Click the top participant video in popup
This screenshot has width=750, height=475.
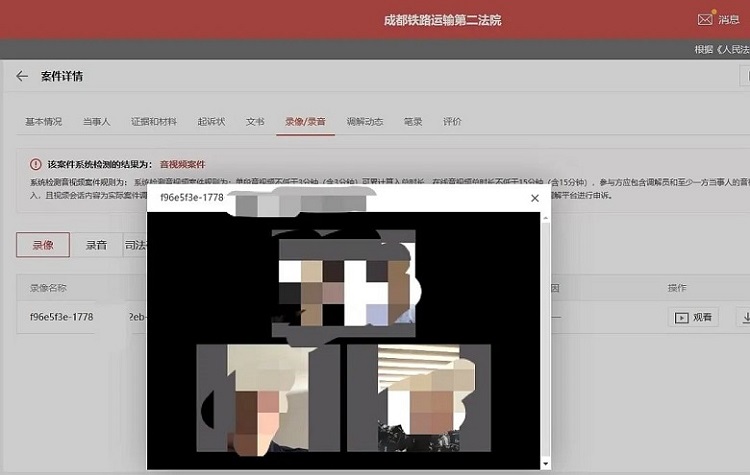click(x=345, y=280)
